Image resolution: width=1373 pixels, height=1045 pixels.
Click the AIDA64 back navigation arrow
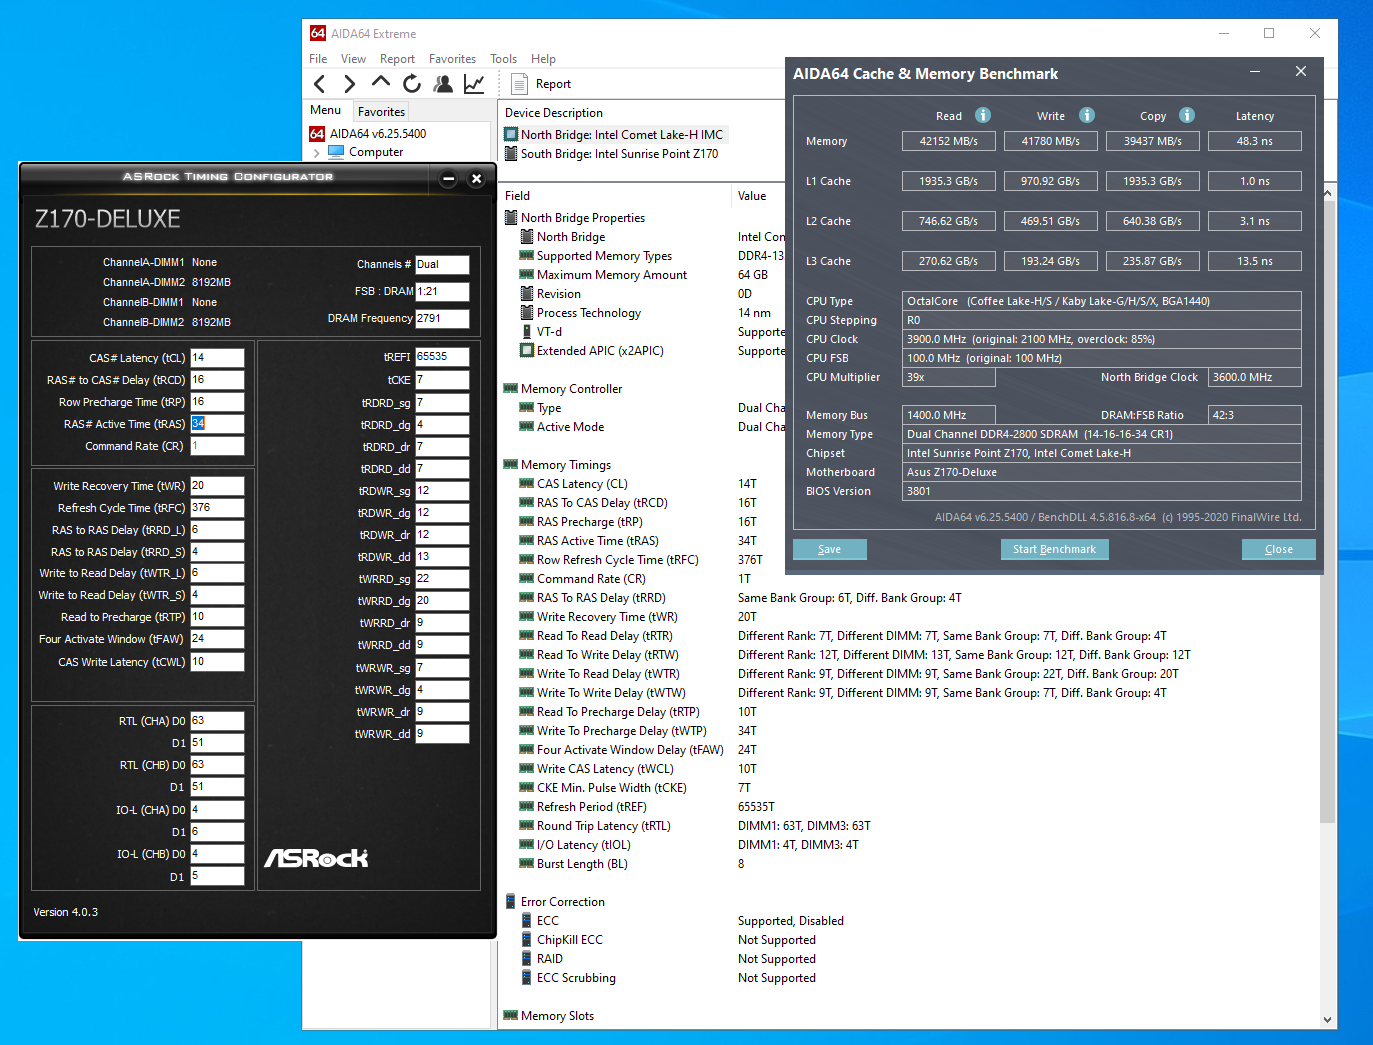320,84
